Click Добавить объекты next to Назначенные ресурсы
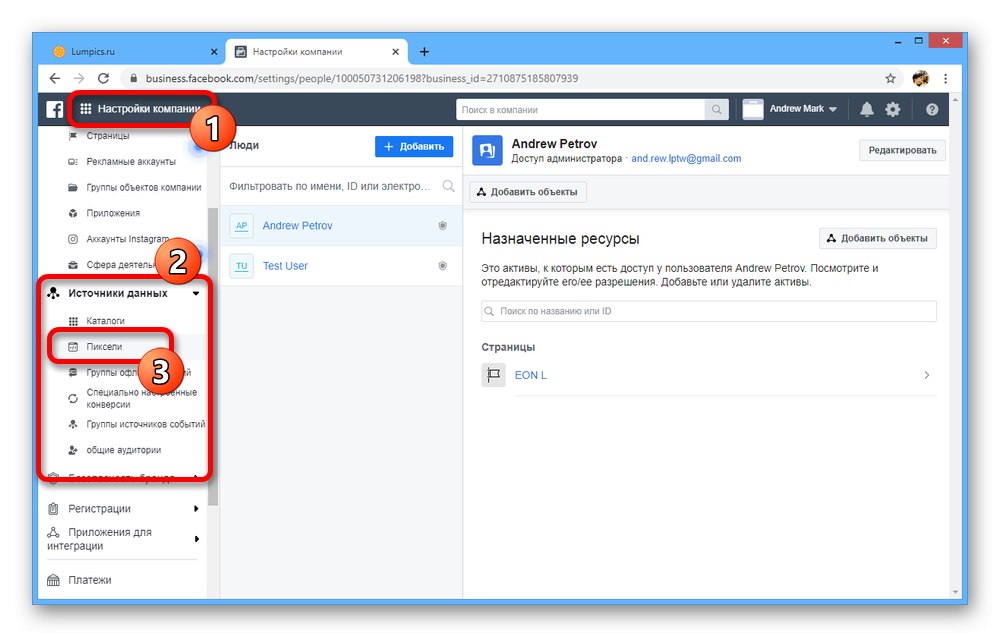 click(x=878, y=238)
